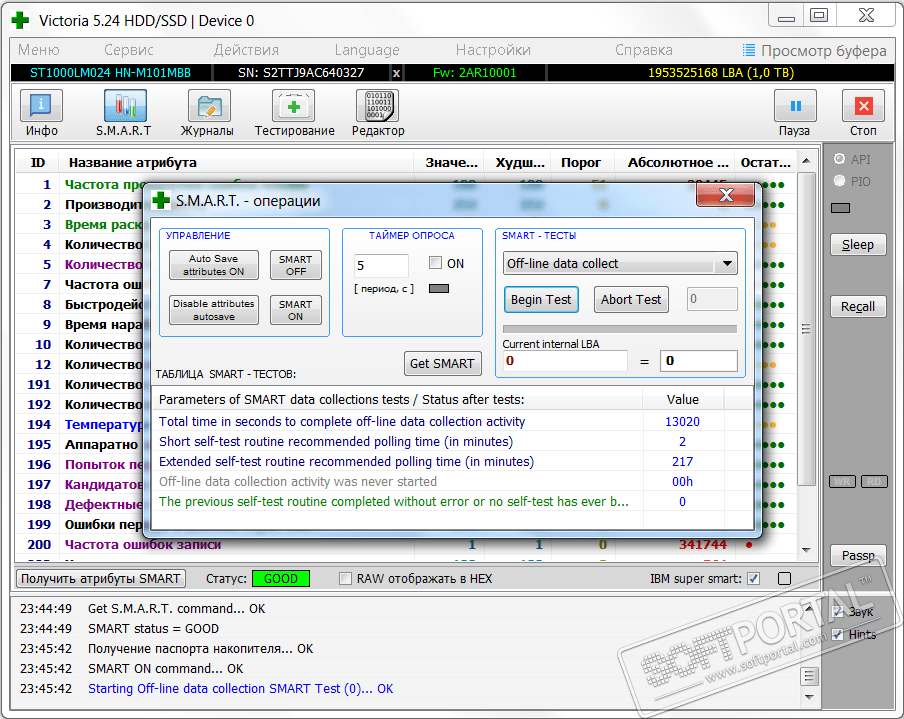Open the Настройки menu
This screenshot has width=904, height=719.
point(493,50)
